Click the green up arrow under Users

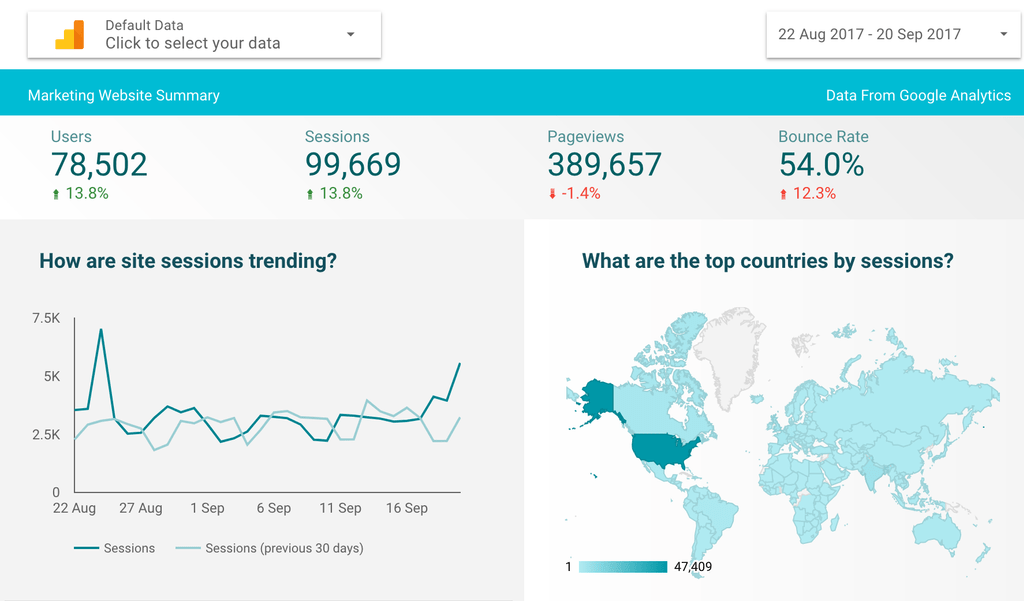click(56, 194)
